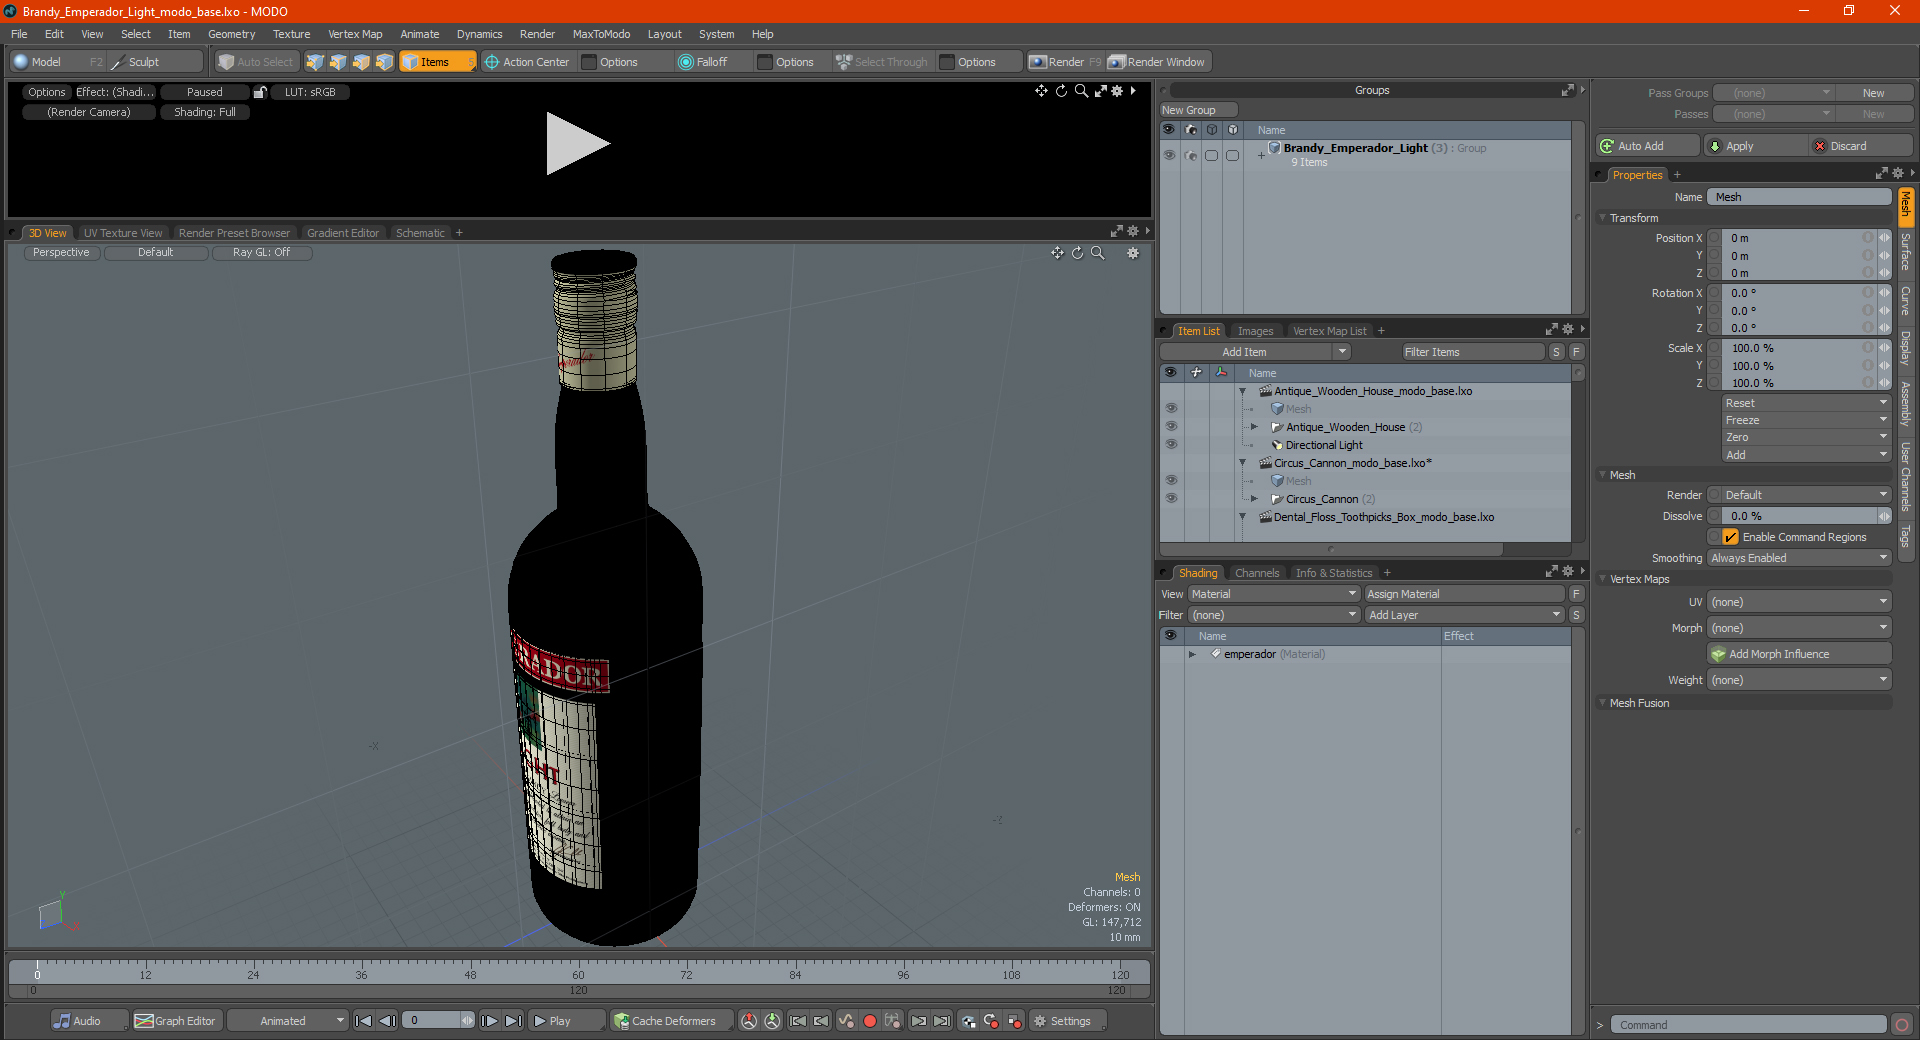
Task: Click the red record autokey icon
Action: pos(870,1021)
